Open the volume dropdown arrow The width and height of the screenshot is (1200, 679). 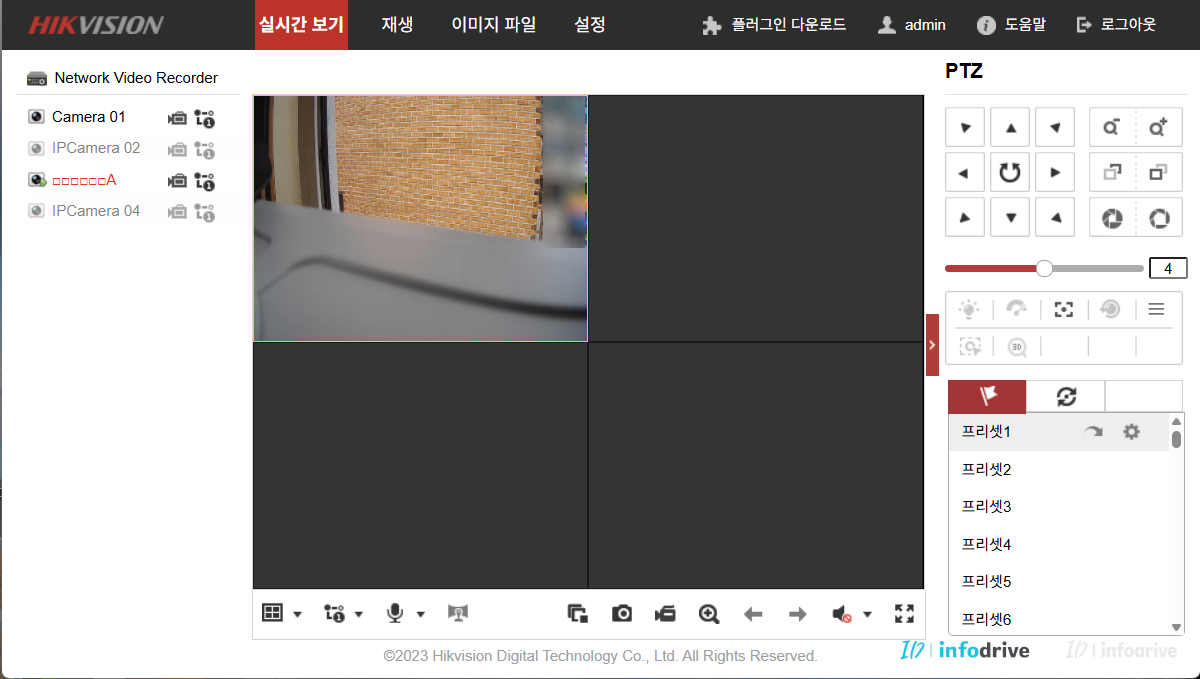click(868, 614)
